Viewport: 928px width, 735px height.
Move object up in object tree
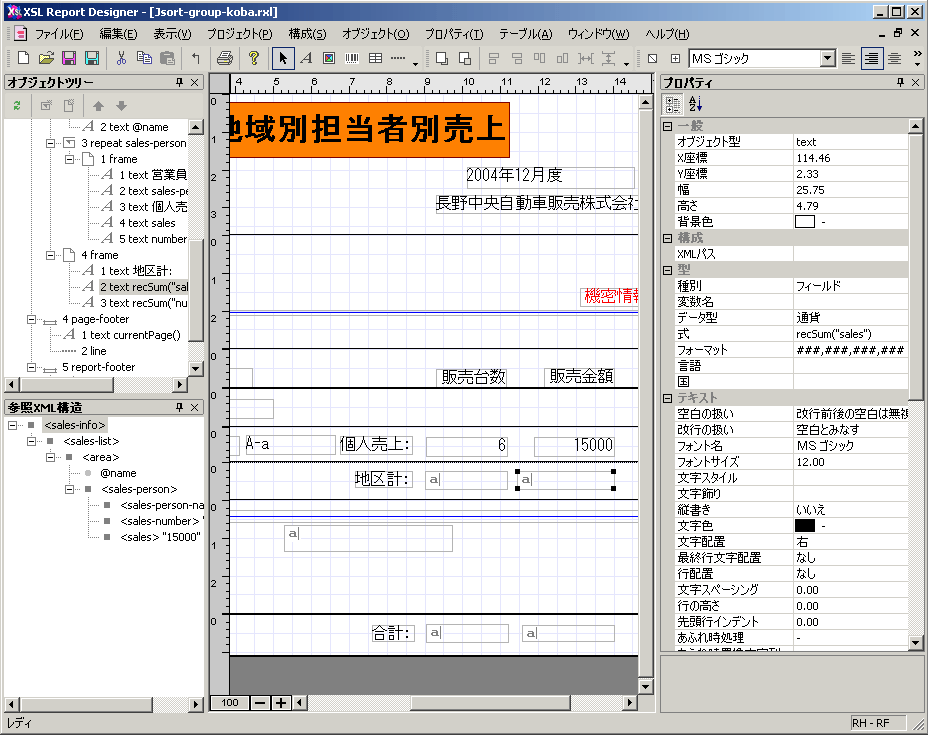coord(98,106)
